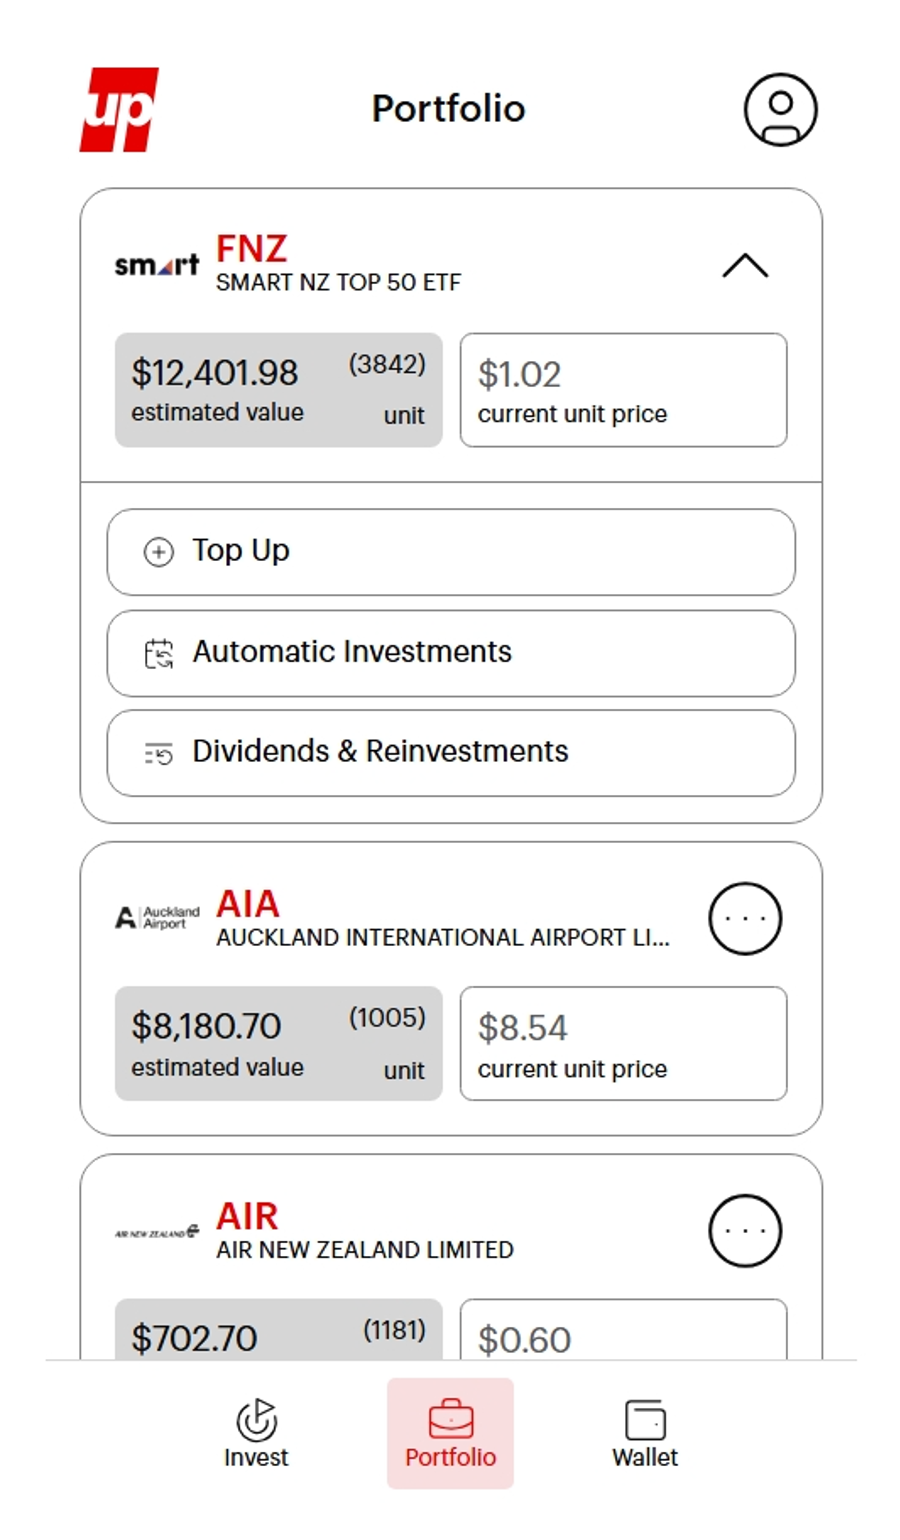Click the red UP logo

pos(119,109)
